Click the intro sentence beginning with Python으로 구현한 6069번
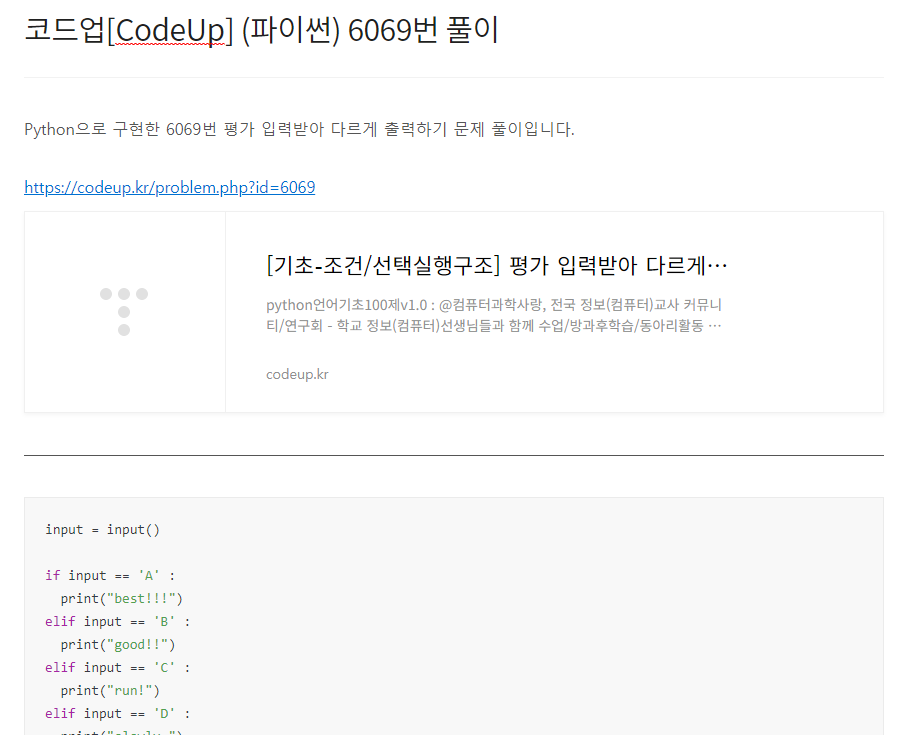The width and height of the screenshot is (903, 735). click(x=299, y=129)
